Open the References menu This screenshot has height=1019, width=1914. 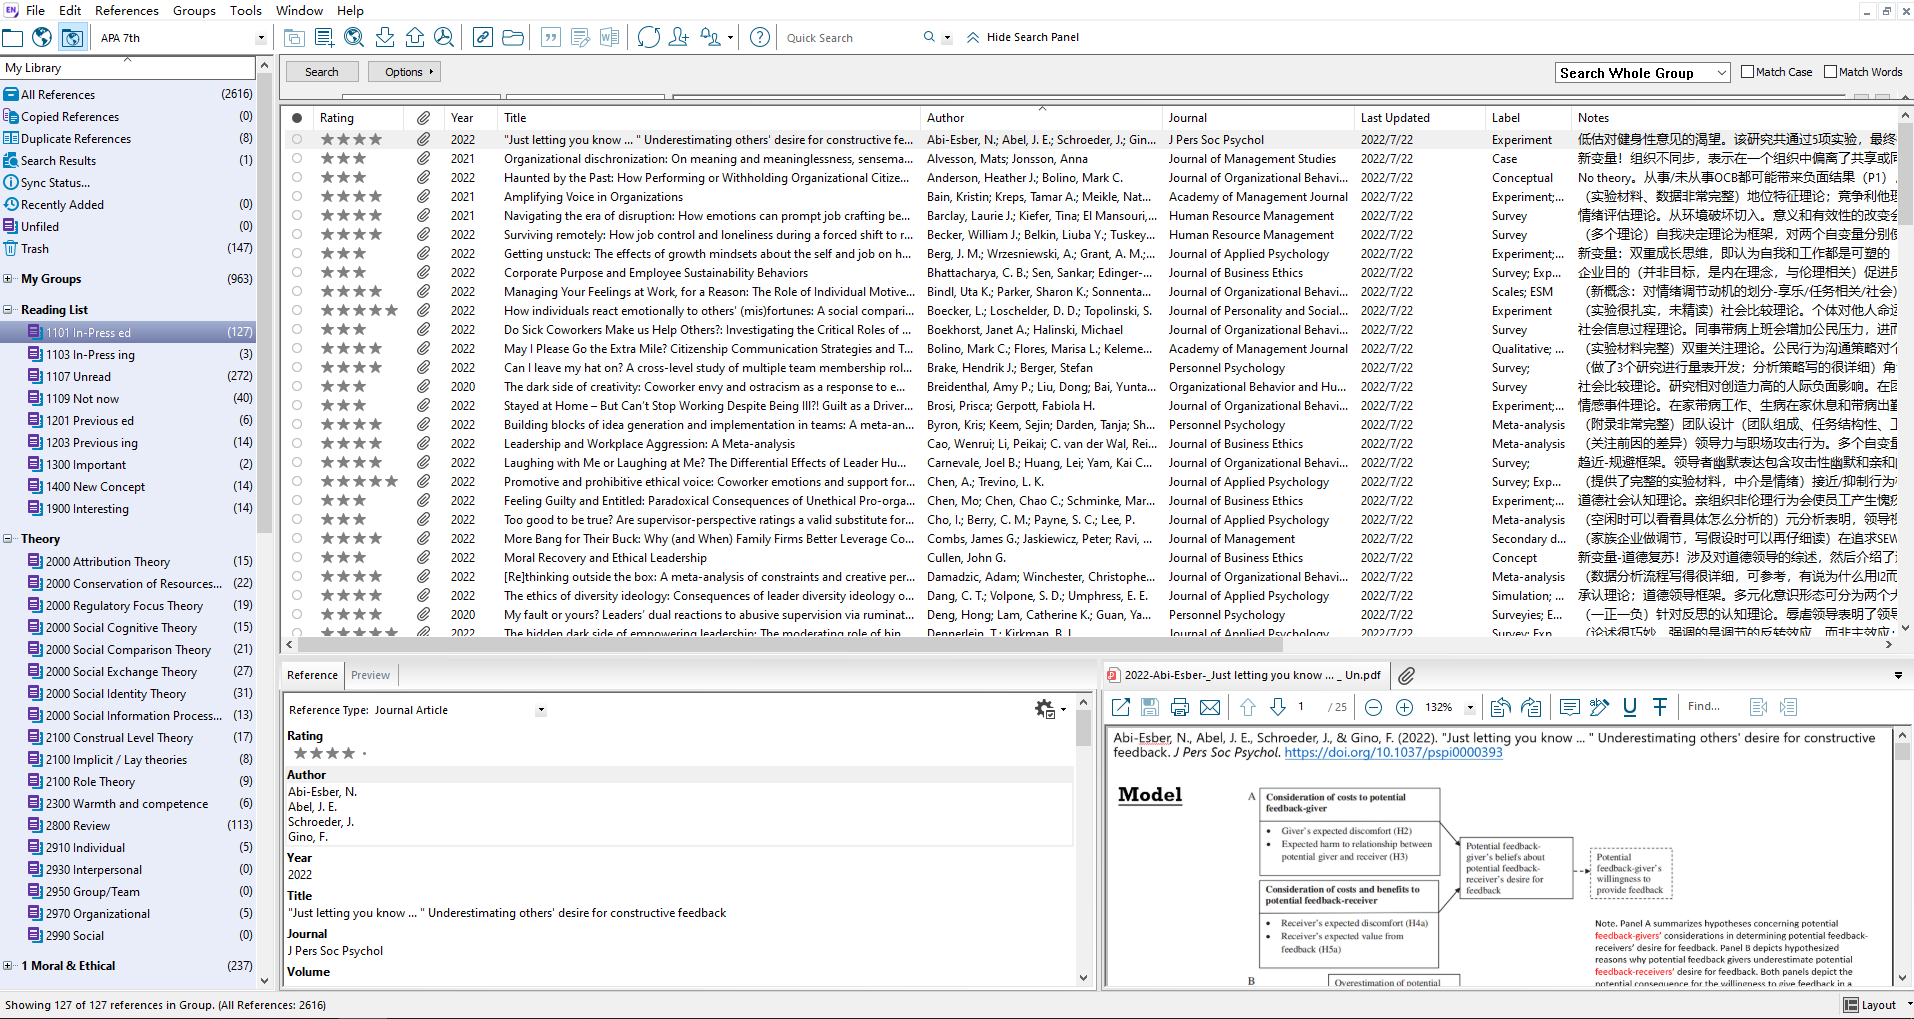click(127, 10)
